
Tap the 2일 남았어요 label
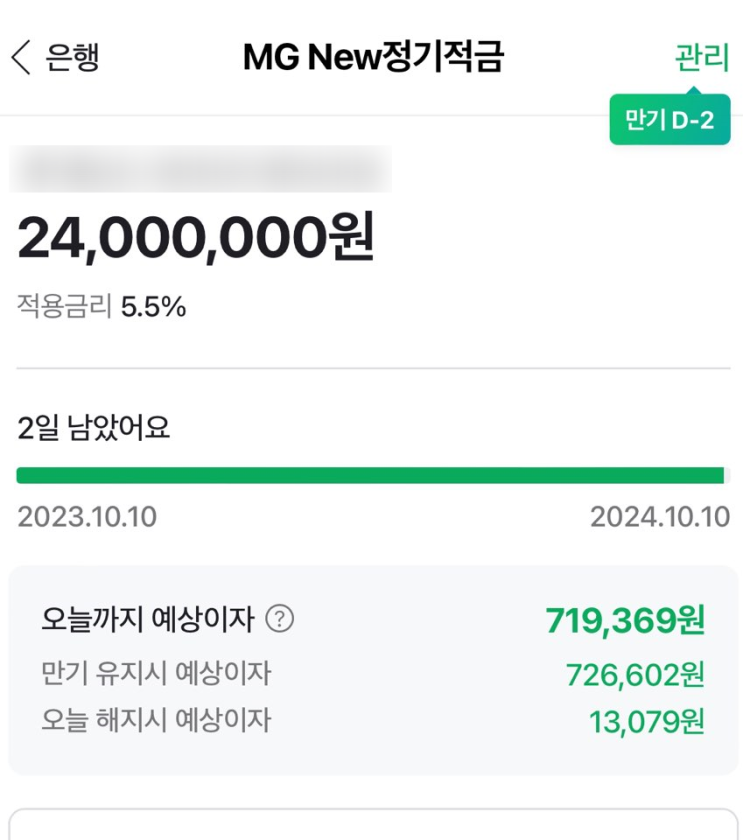(94, 429)
